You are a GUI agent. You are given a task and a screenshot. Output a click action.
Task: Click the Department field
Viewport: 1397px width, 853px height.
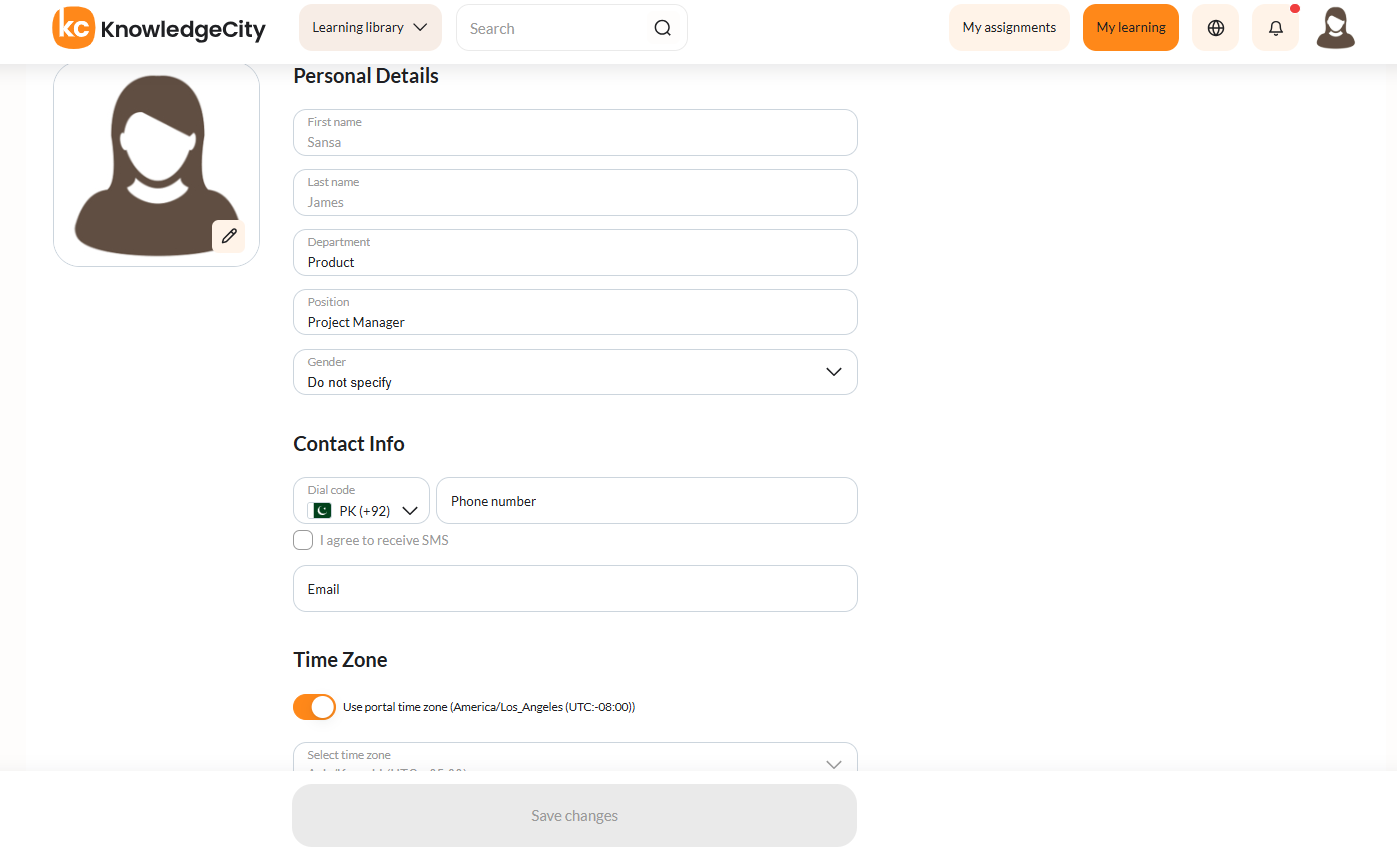575,252
